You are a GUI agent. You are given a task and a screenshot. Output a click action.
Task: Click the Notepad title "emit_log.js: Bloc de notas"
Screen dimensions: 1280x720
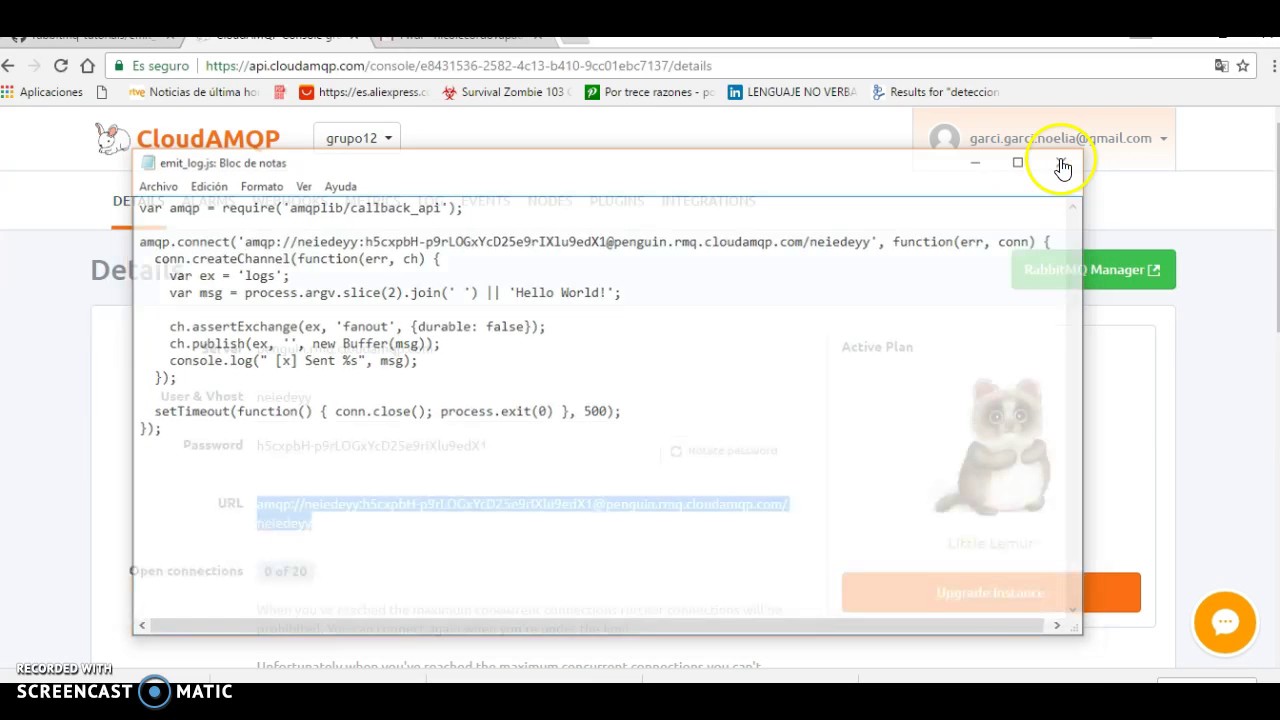click(223, 163)
